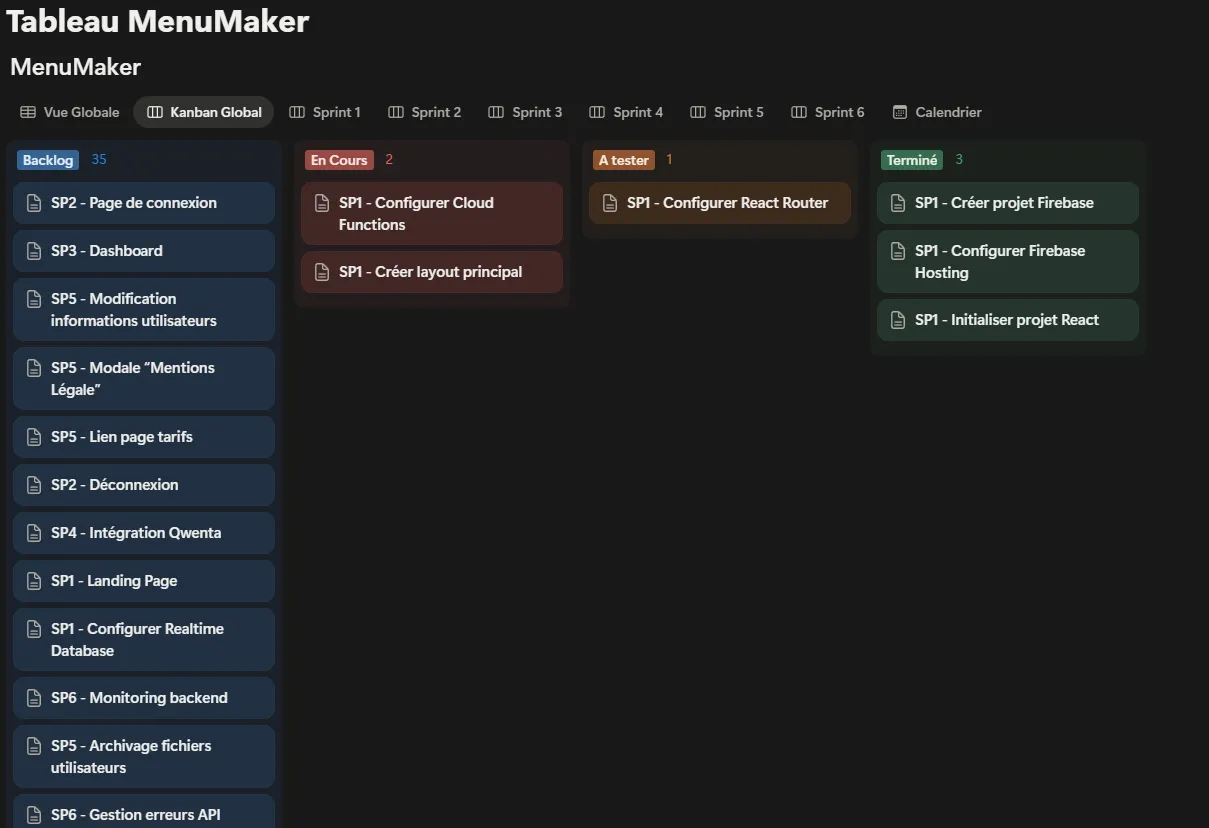Click the Backlog column label

click(x=48, y=160)
